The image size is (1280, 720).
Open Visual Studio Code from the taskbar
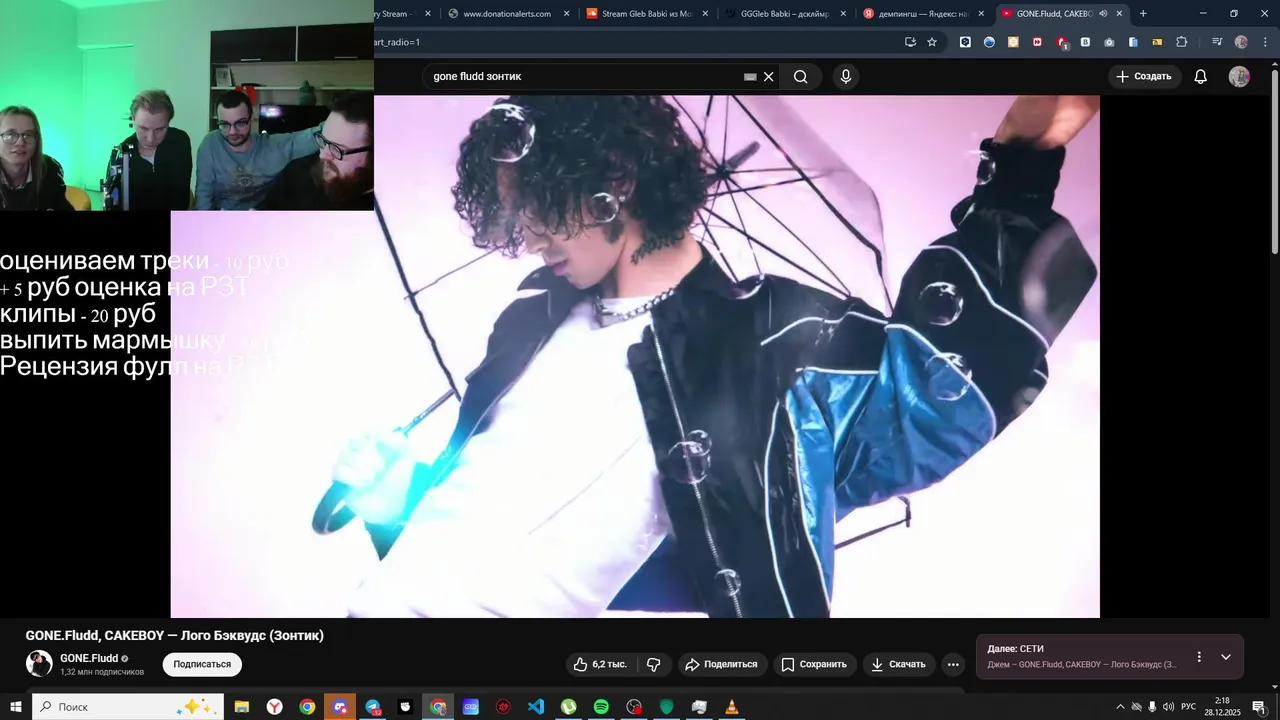(x=536, y=707)
